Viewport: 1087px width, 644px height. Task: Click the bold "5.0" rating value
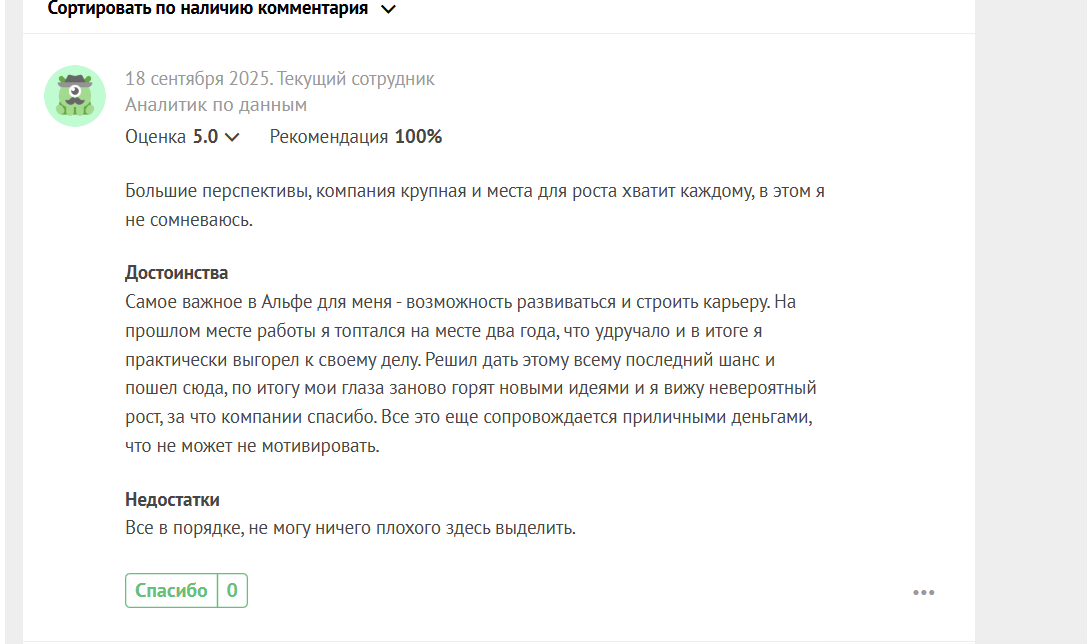(x=205, y=137)
